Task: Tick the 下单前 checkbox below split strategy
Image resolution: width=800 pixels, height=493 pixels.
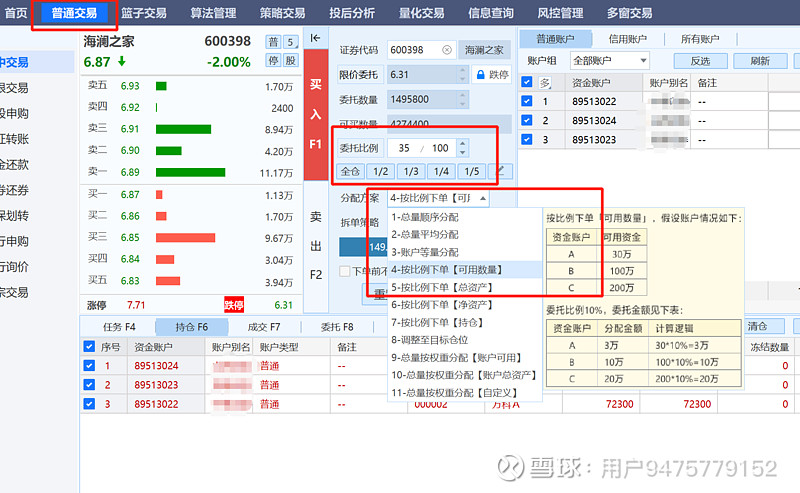Action: [x=344, y=272]
